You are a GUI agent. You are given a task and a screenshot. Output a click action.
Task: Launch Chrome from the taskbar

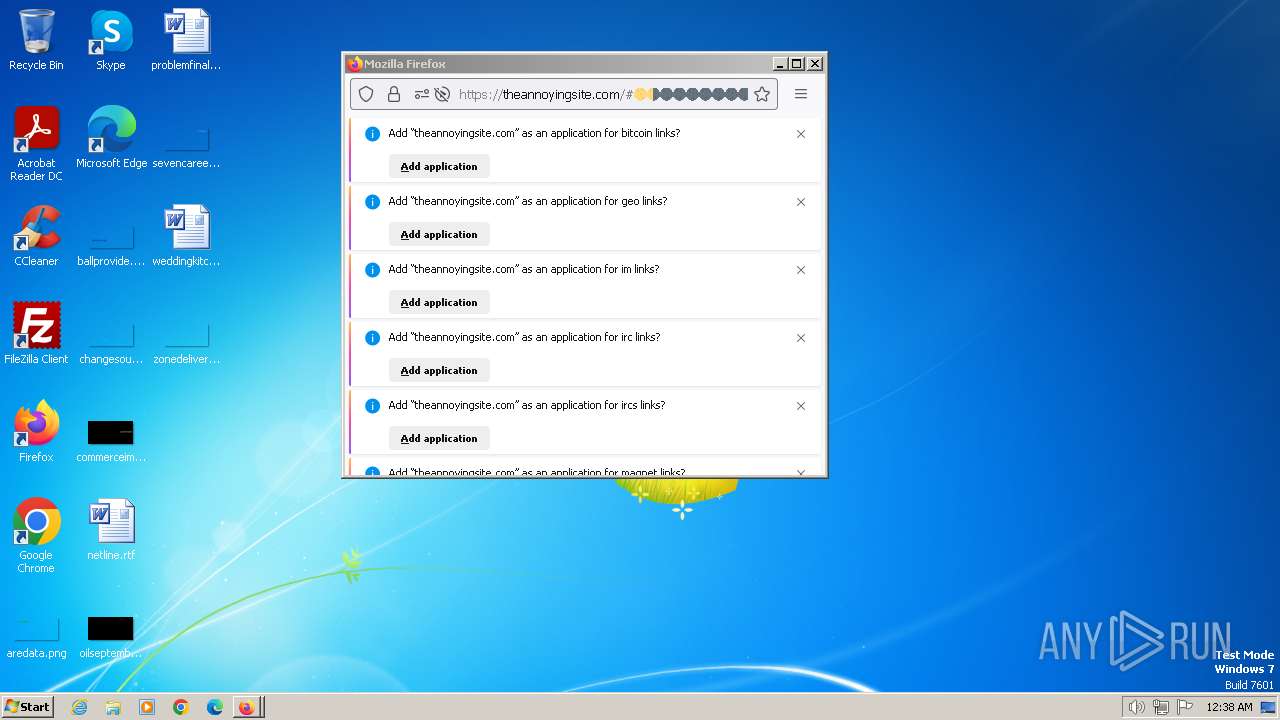click(x=181, y=707)
